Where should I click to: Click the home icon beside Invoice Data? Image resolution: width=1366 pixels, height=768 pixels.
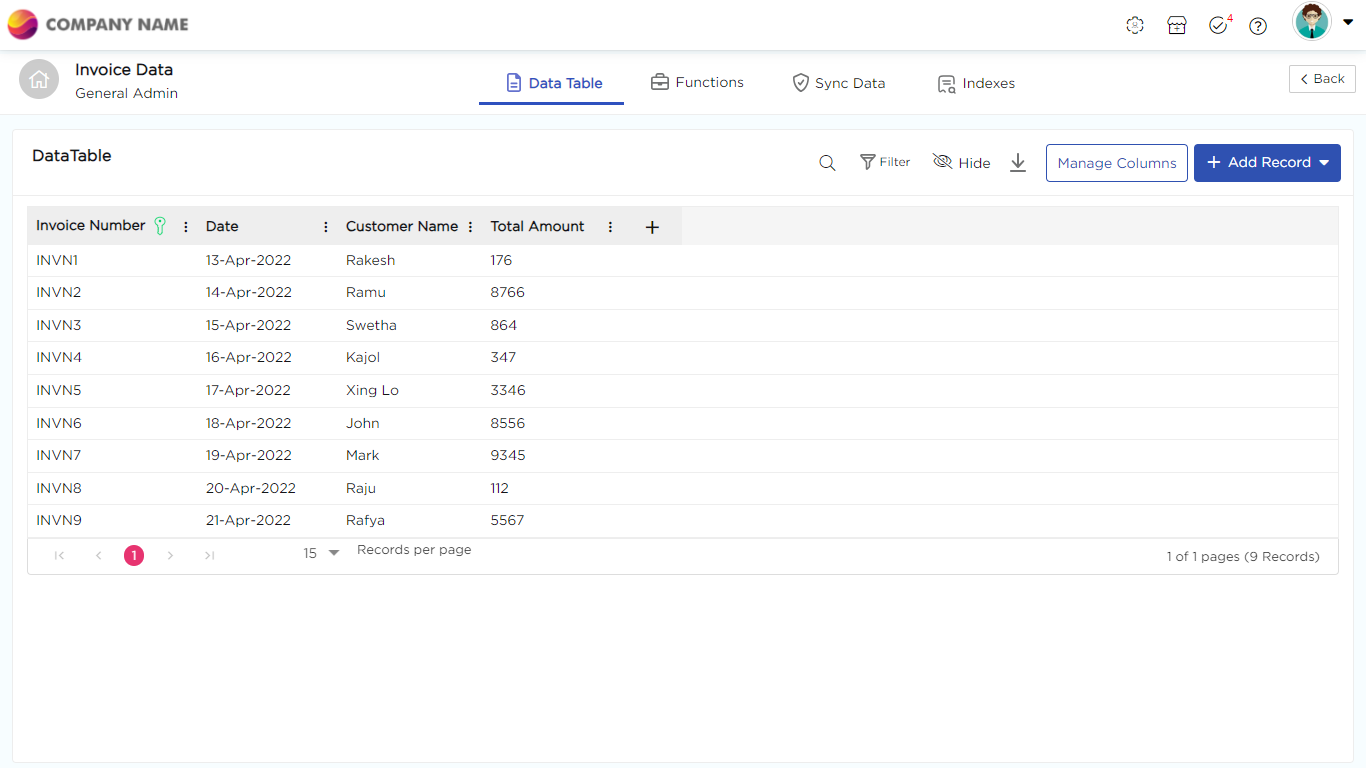[39, 80]
